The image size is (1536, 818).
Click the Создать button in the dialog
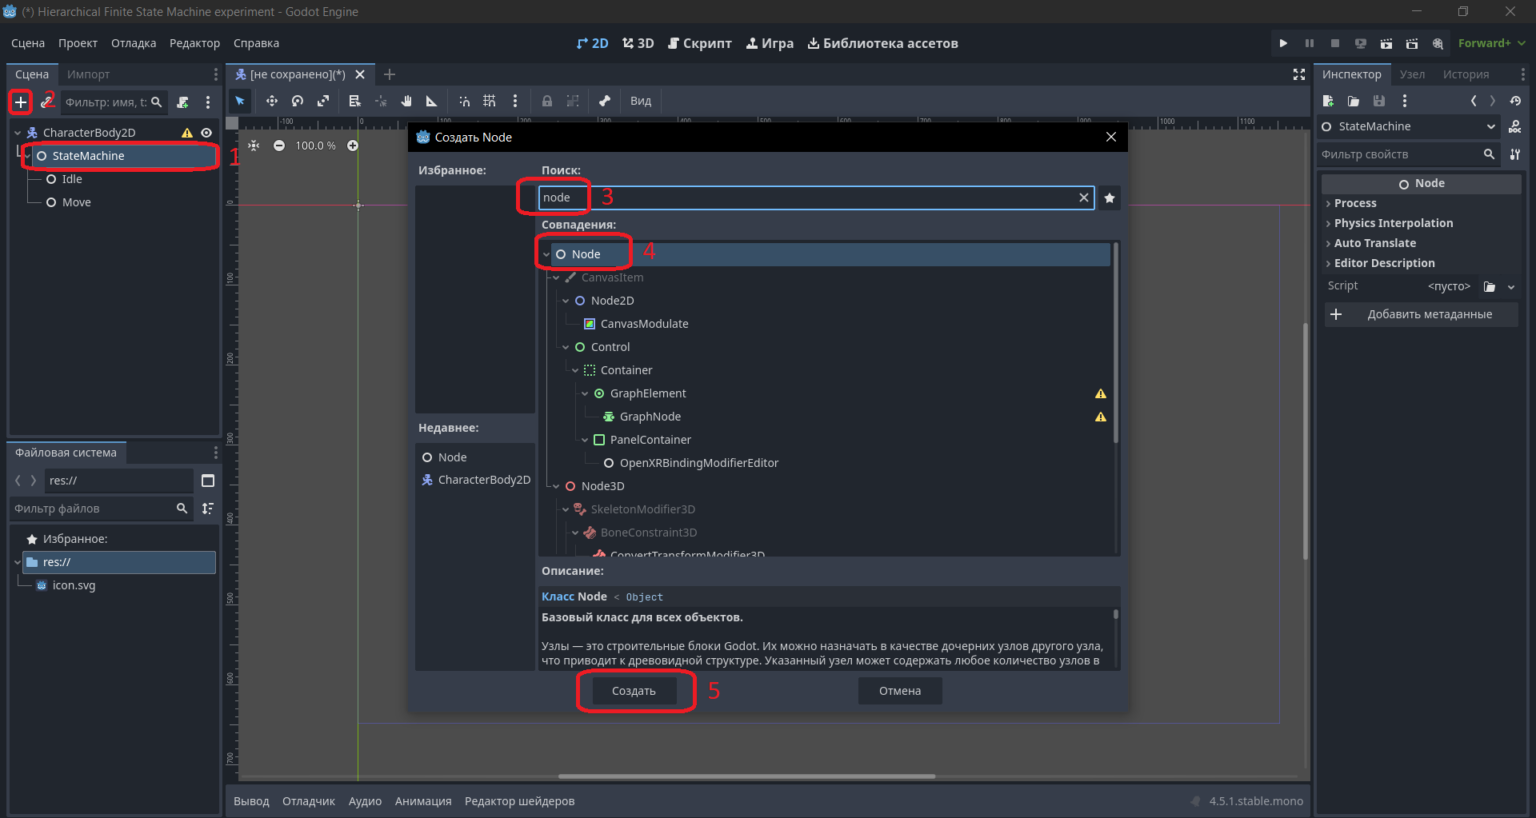pyautogui.click(x=634, y=691)
